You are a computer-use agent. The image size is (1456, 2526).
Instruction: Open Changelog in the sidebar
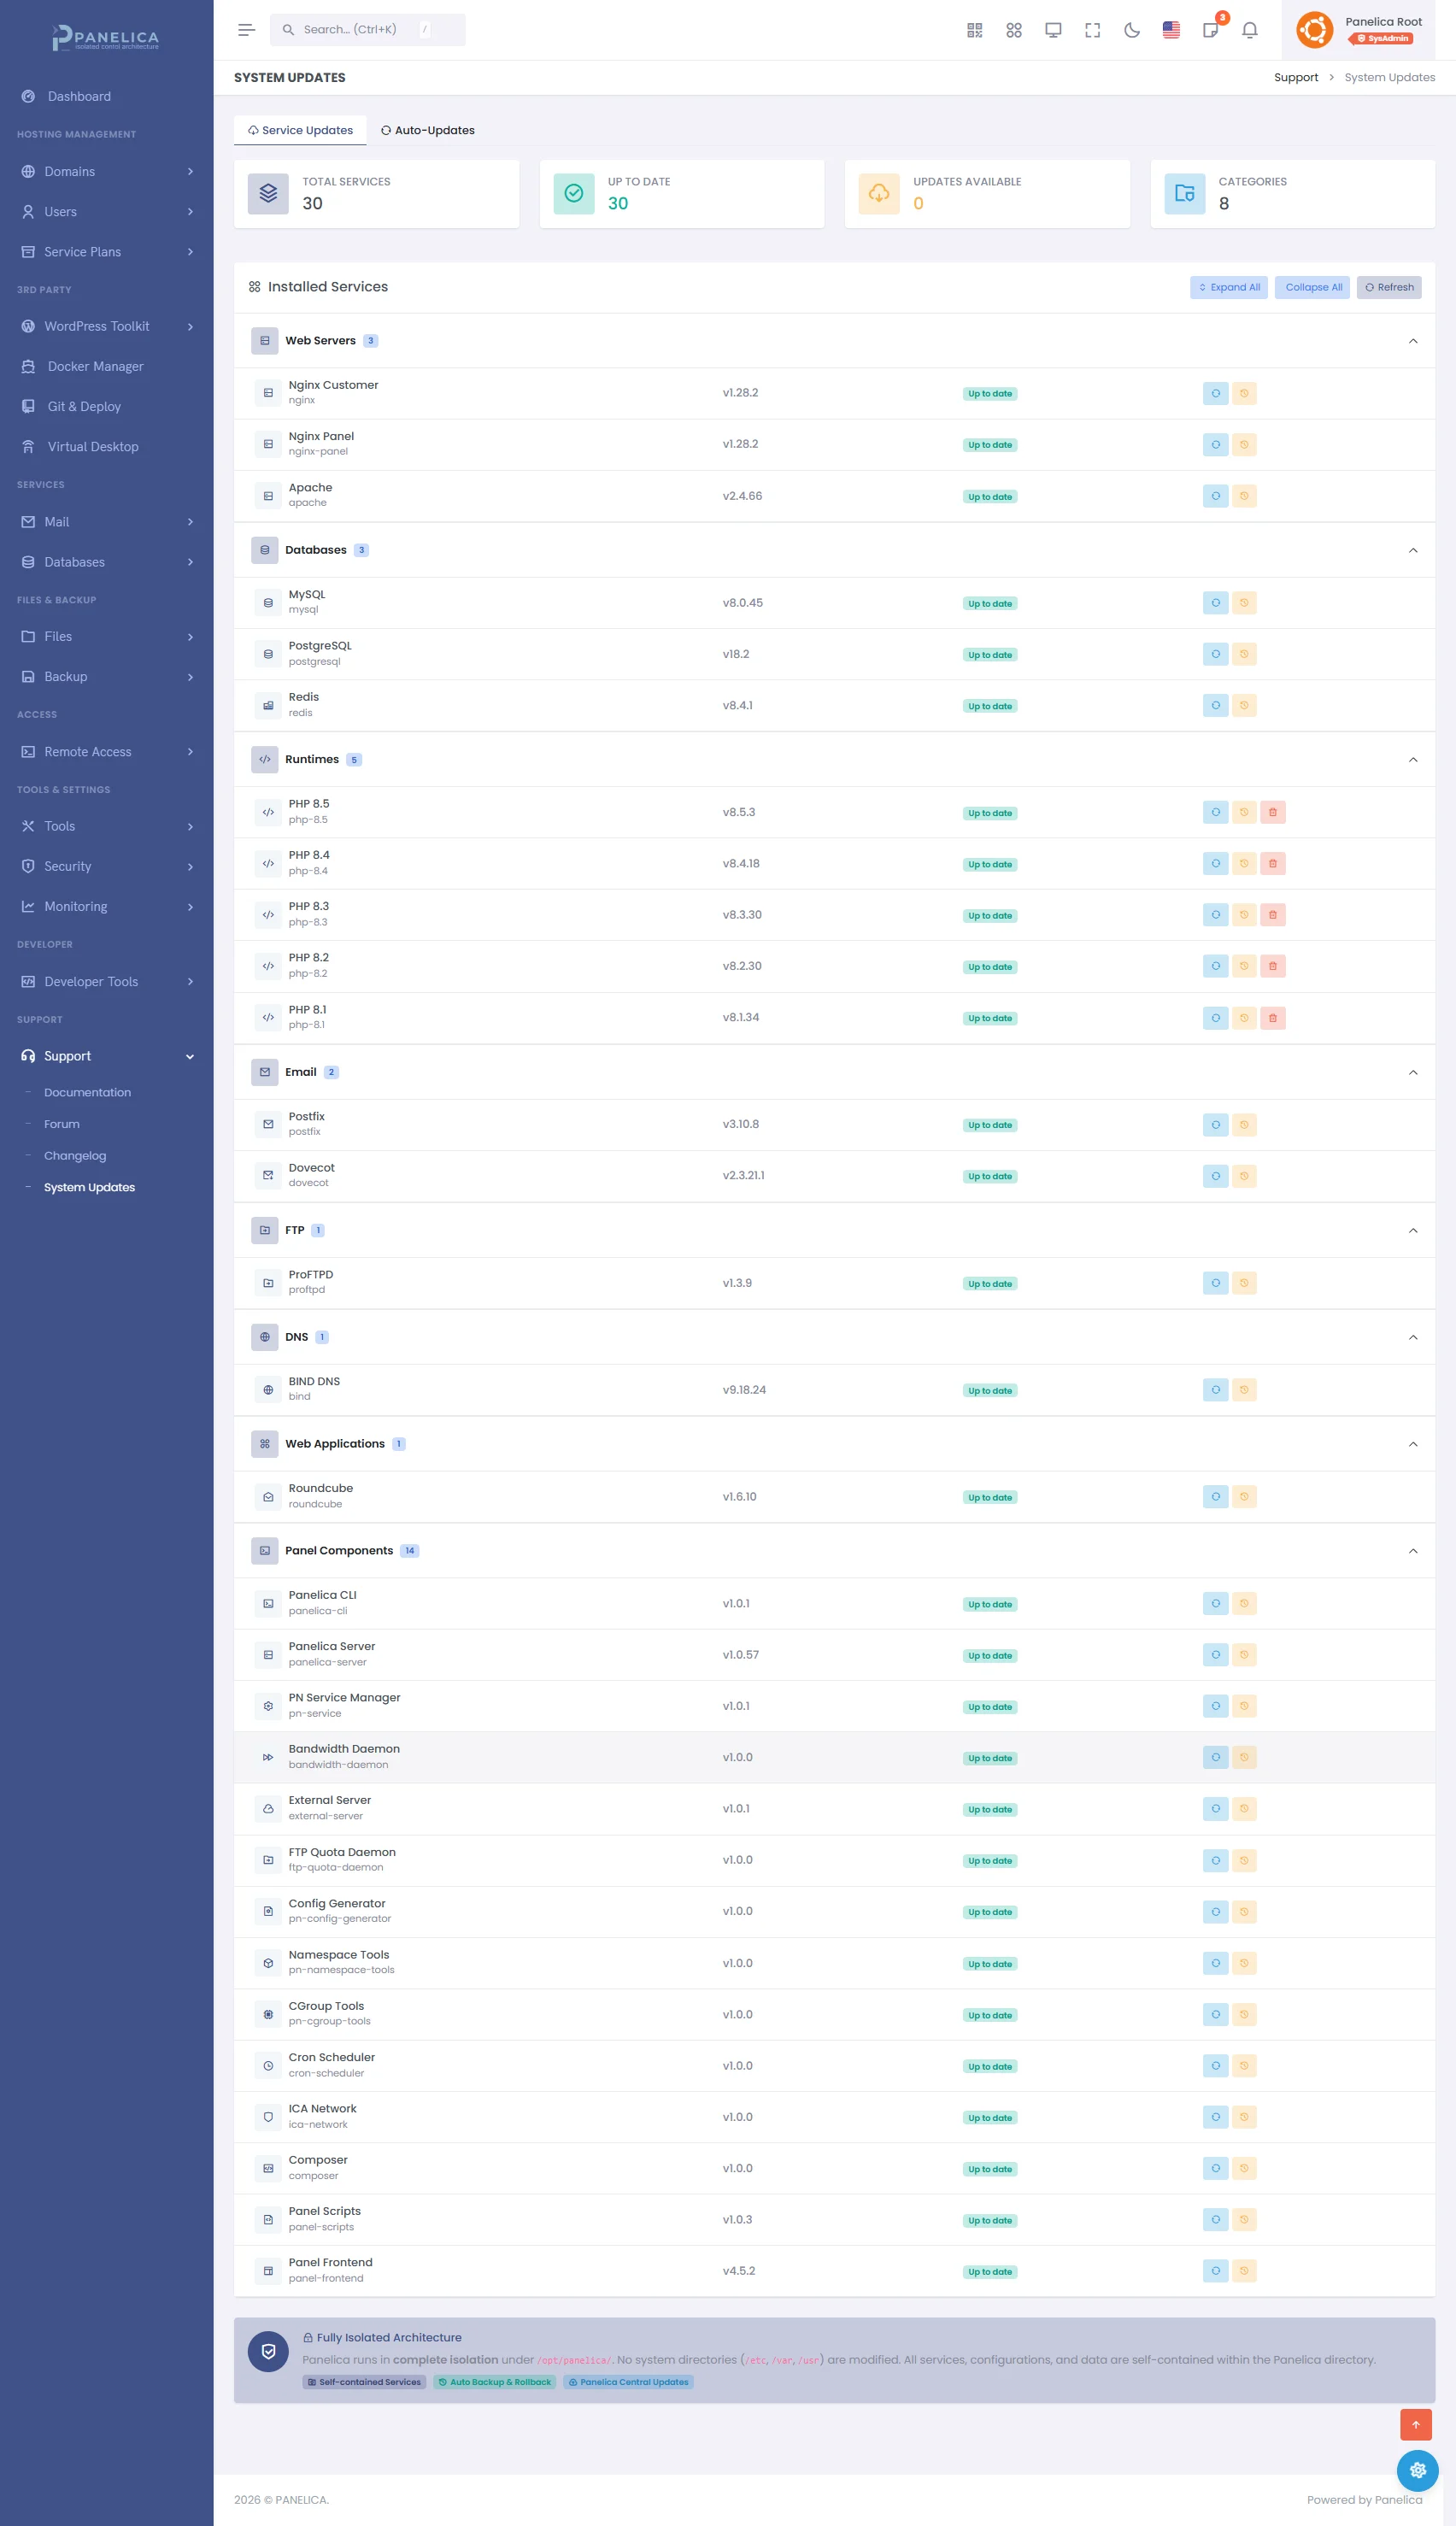(x=75, y=1155)
